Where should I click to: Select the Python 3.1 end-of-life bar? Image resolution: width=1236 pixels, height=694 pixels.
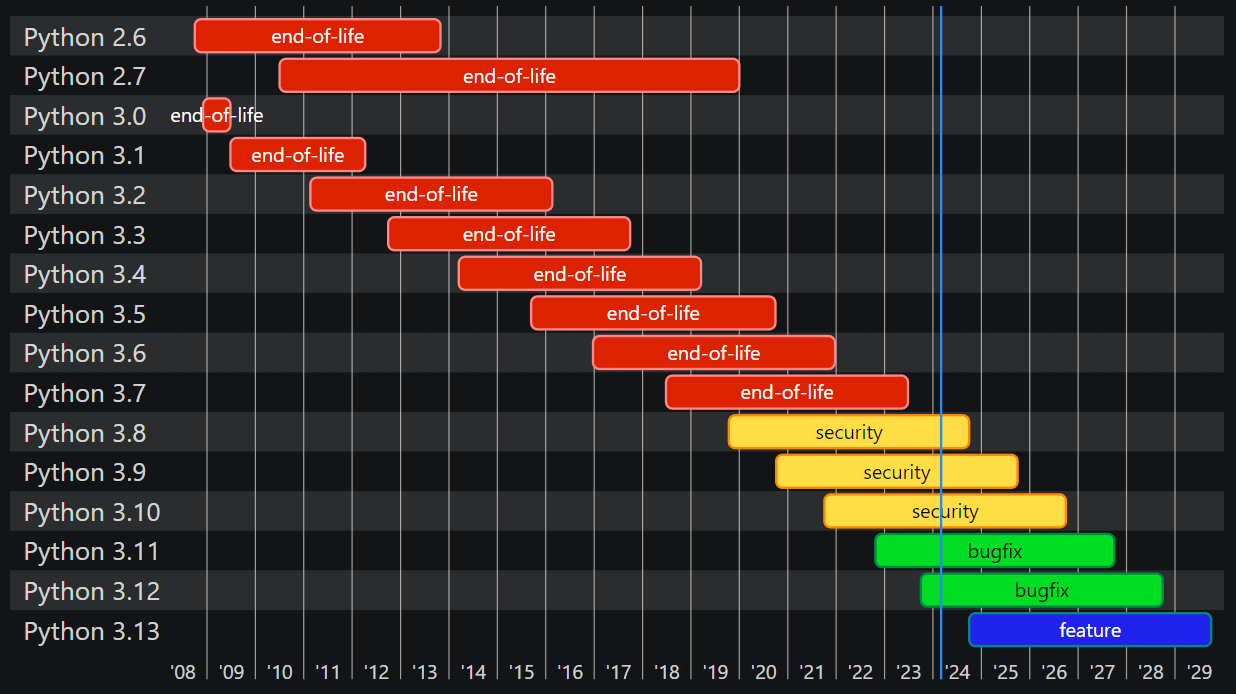[x=298, y=155]
